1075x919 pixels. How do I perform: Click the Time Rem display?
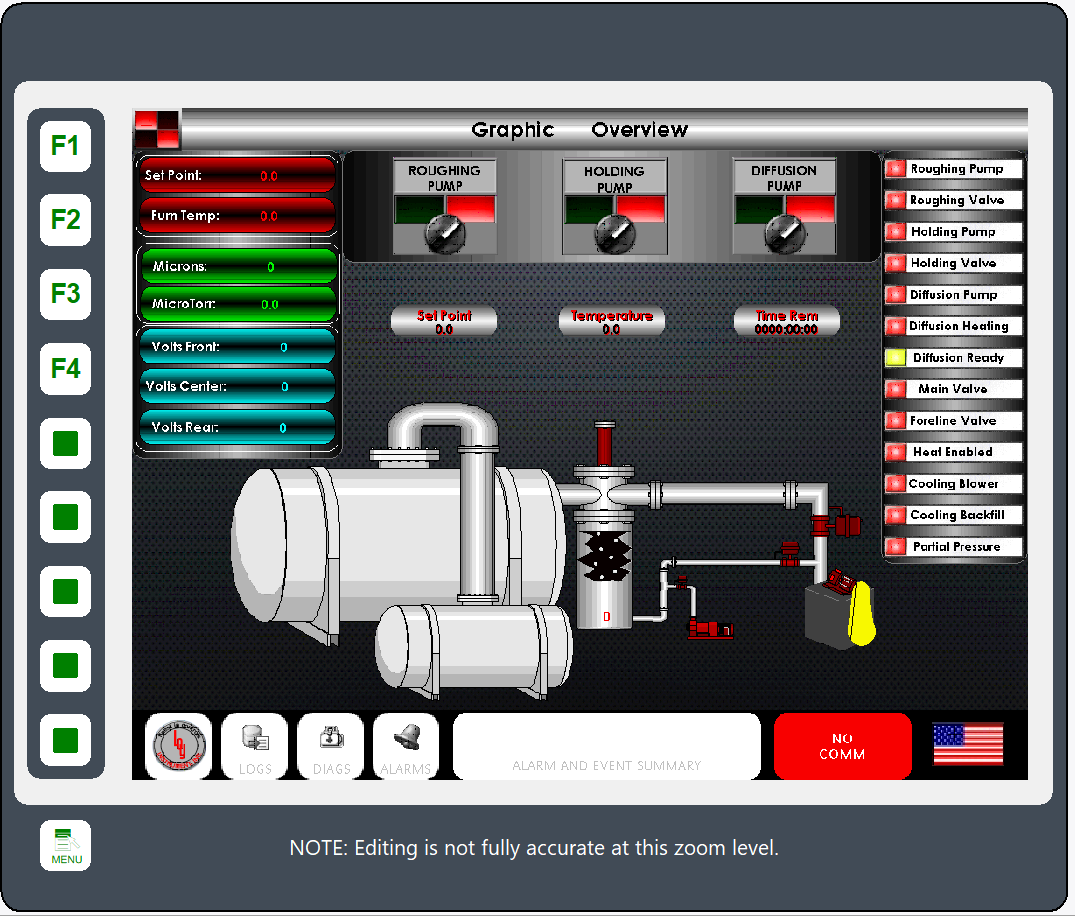click(786, 321)
